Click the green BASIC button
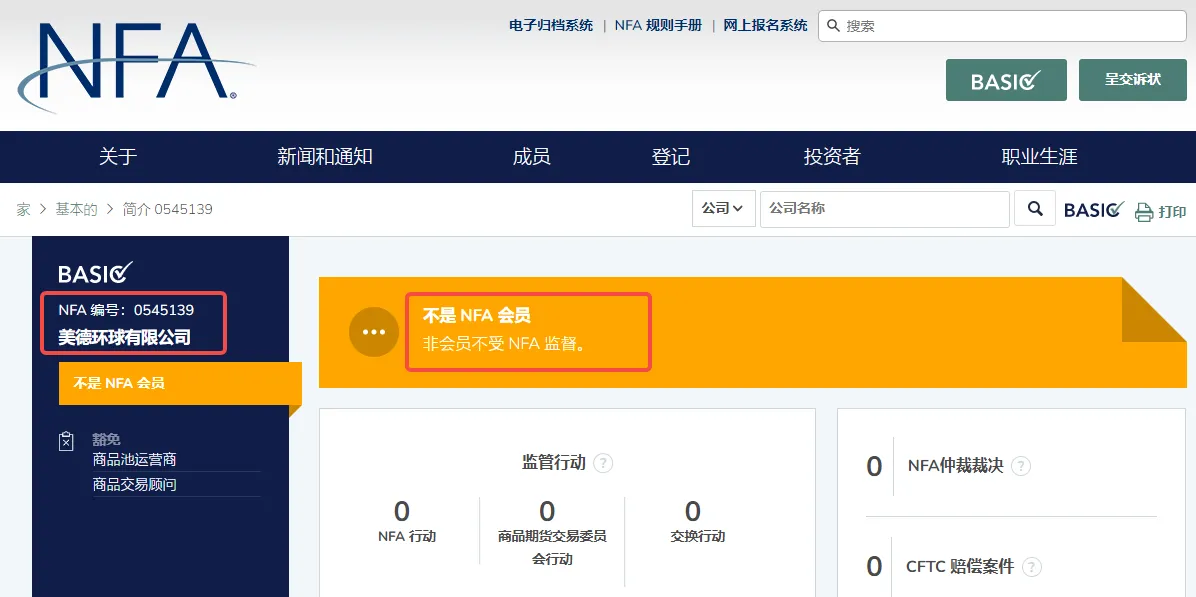Image resolution: width=1196 pixels, height=597 pixels. coord(1006,80)
